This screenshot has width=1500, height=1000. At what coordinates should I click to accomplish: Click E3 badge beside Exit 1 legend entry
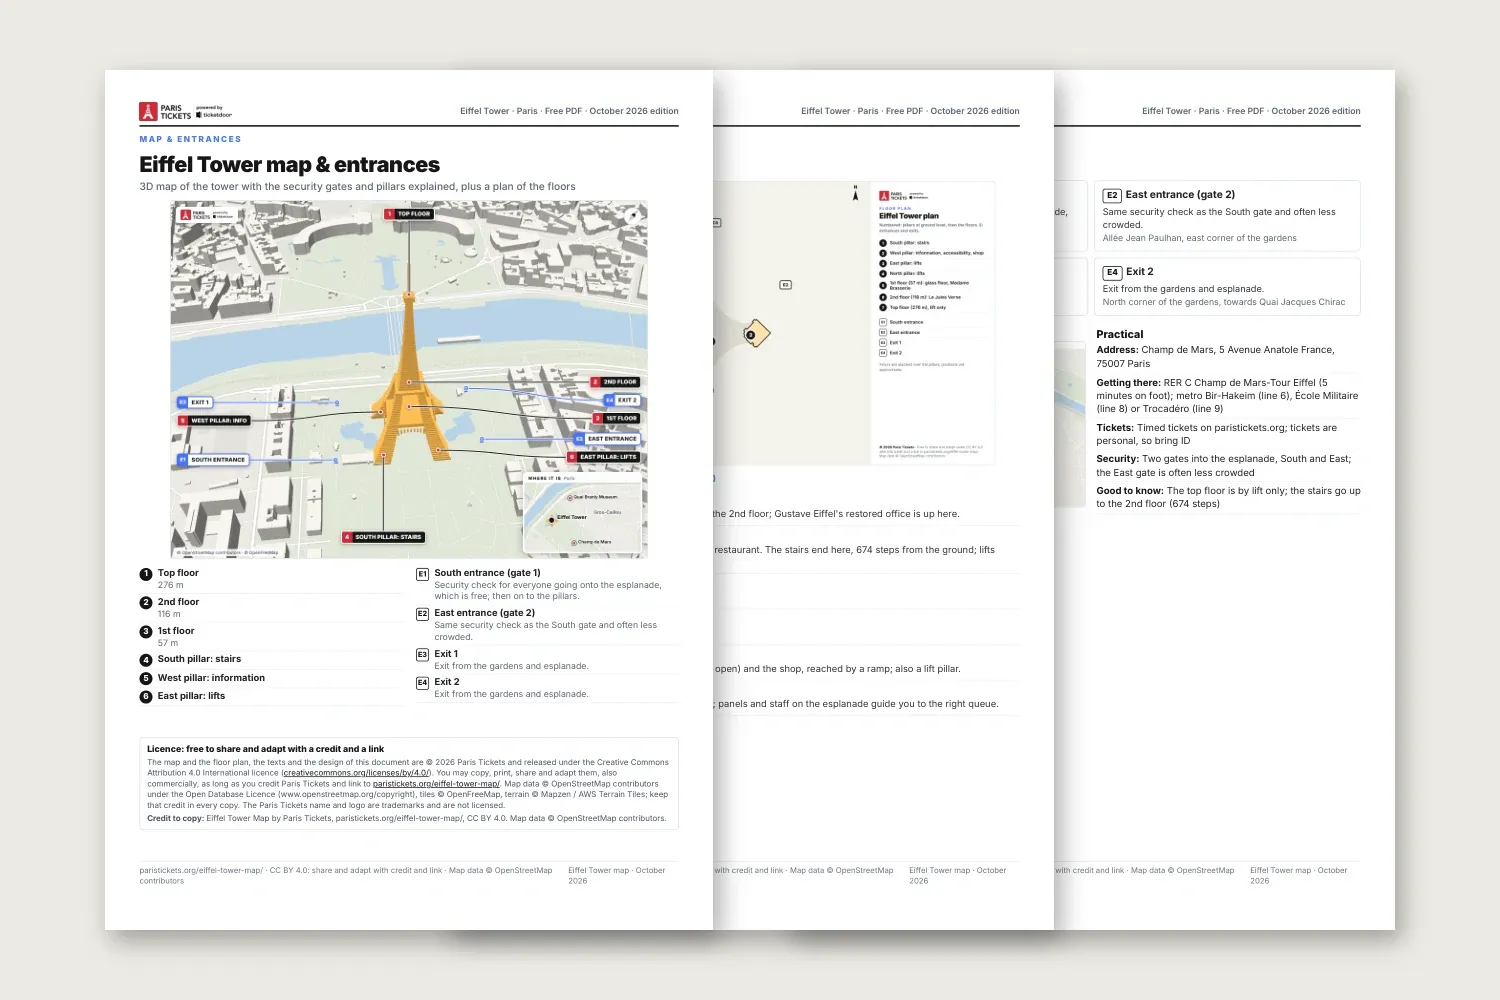422,655
